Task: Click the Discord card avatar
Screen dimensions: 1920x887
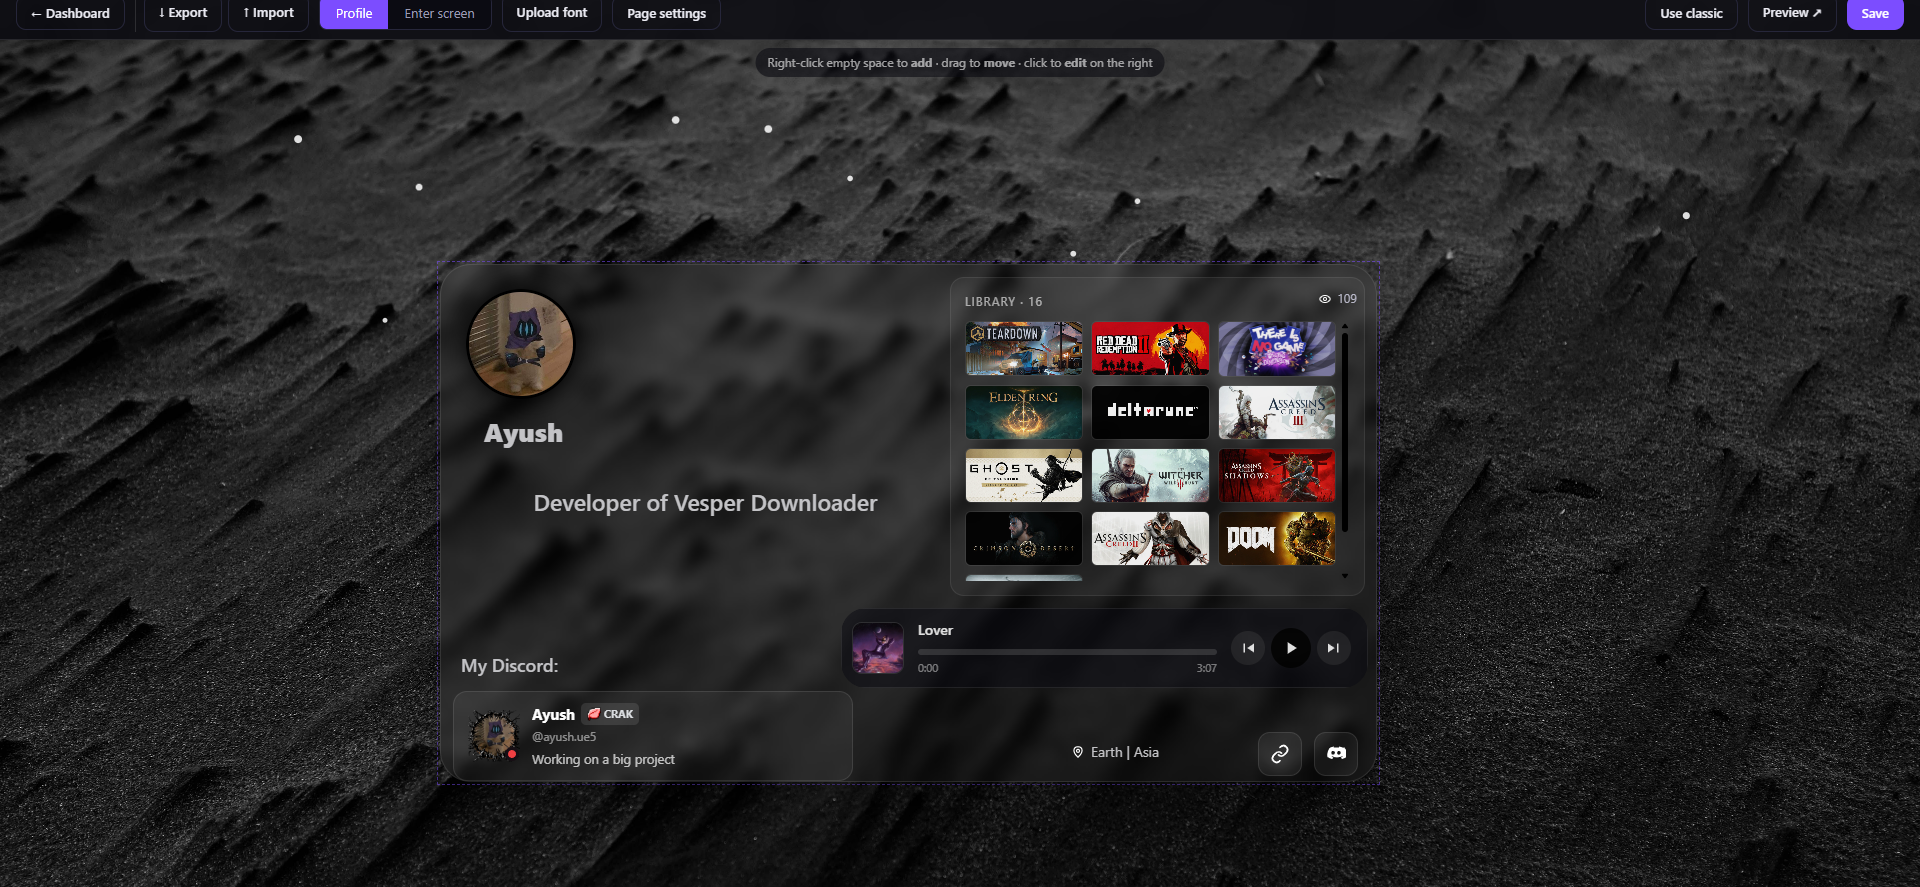Action: pyautogui.click(x=494, y=736)
